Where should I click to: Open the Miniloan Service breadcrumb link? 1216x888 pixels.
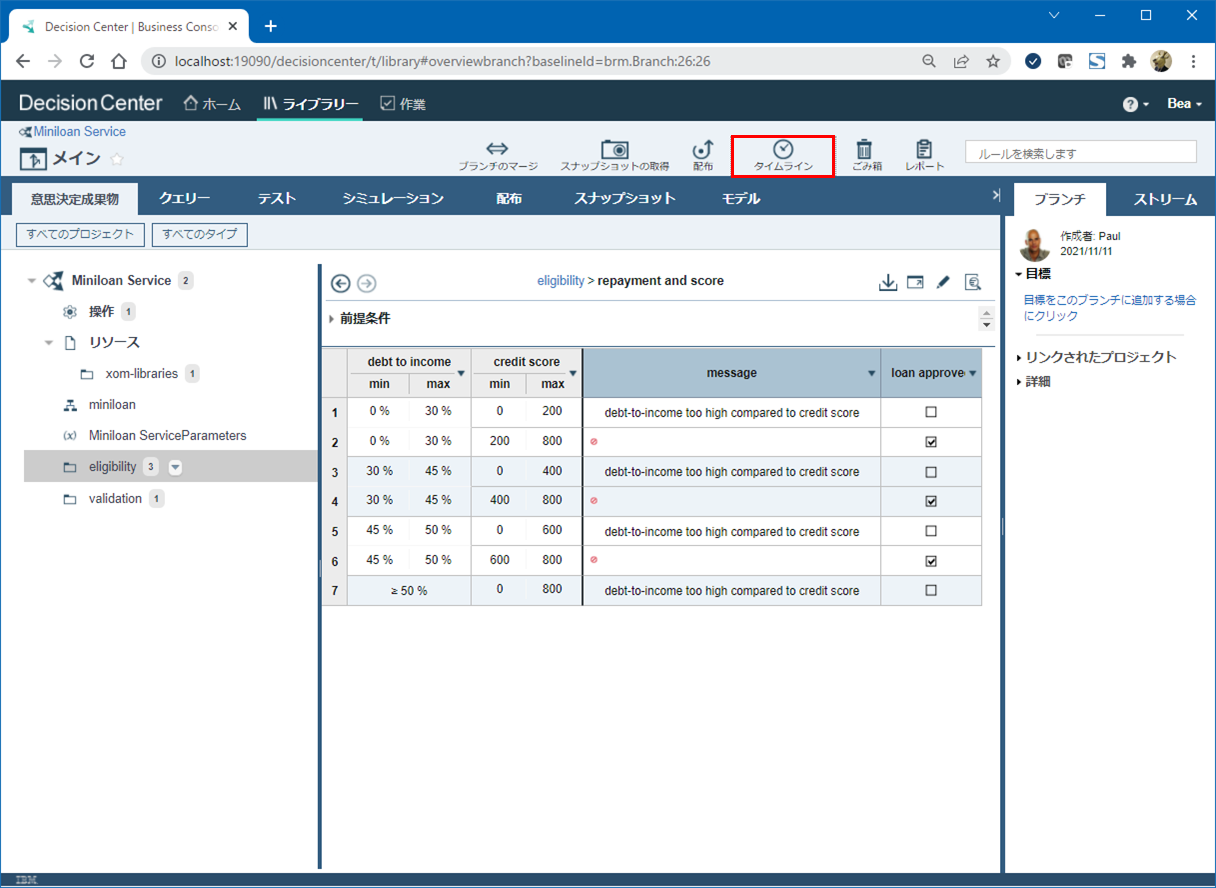[x=80, y=132]
